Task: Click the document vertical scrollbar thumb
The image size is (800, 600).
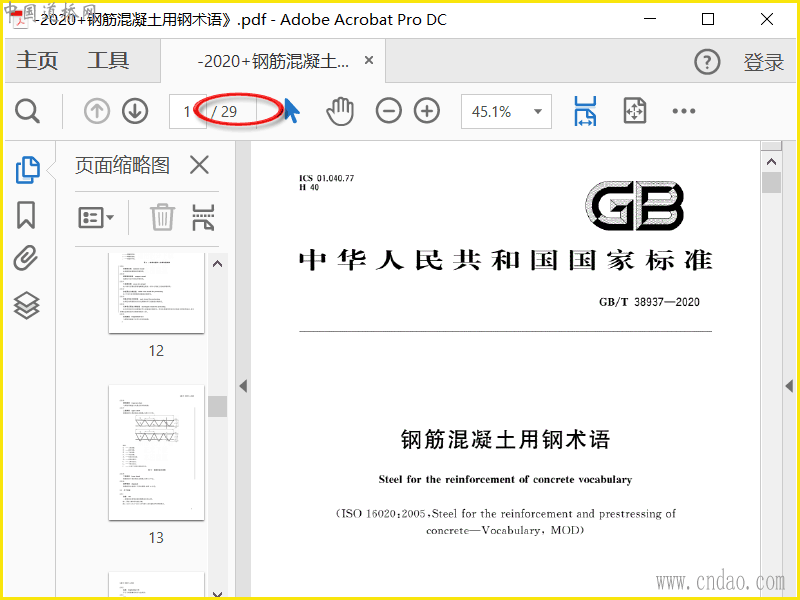Action: coord(771,182)
